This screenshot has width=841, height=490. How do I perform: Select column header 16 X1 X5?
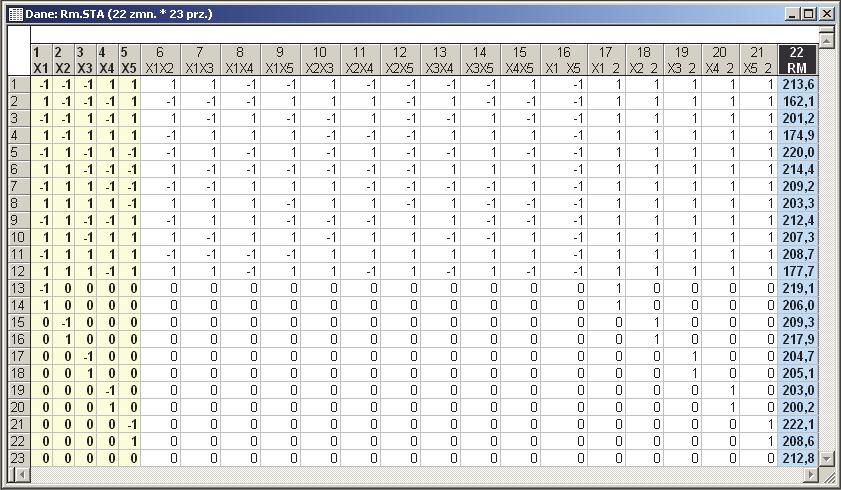(564, 60)
